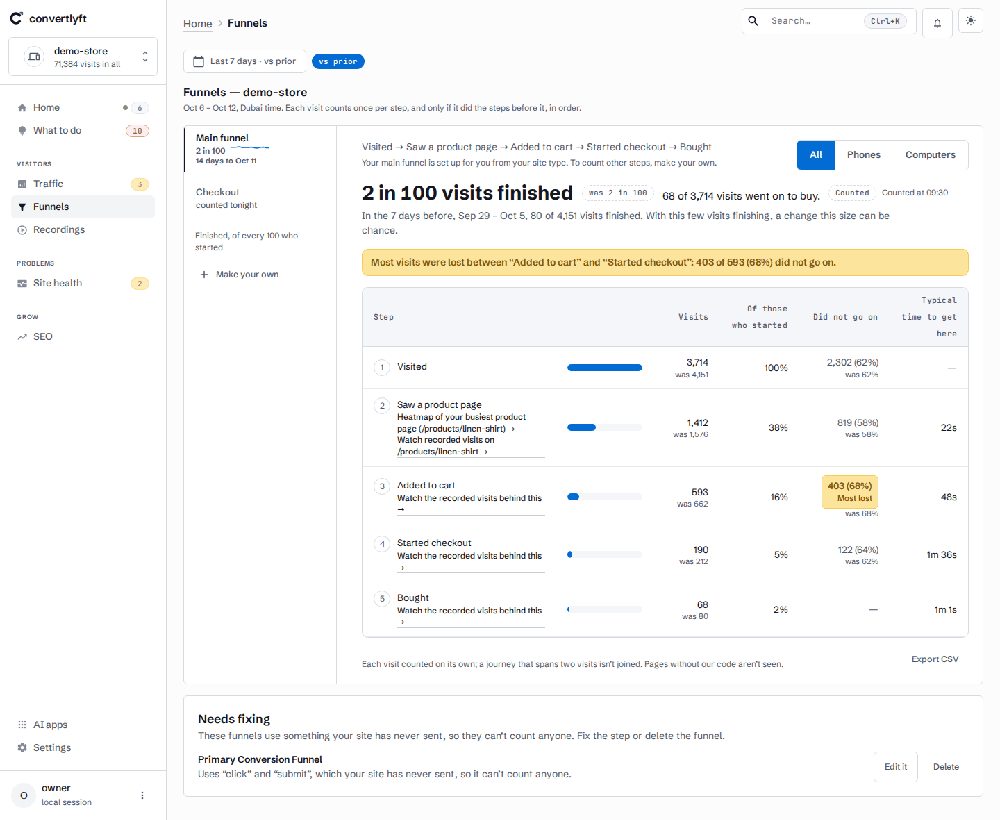Open Recordings in sidebar
This screenshot has width=1000, height=820.
[83, 230]
